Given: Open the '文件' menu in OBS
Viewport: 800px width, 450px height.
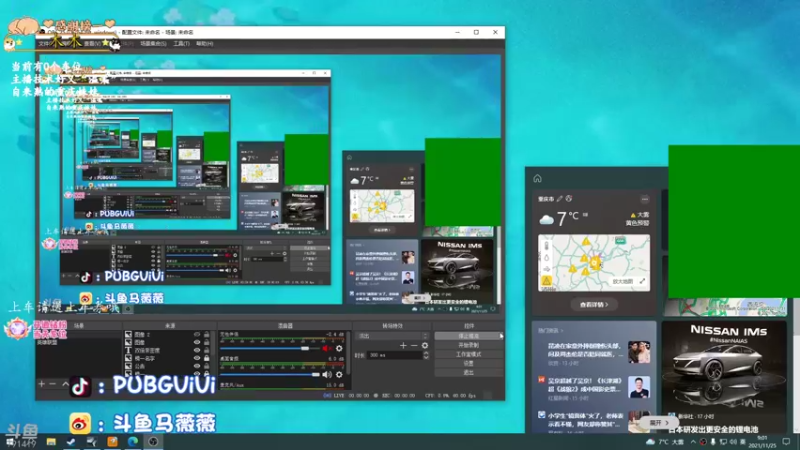Looking at the screenshot, I should (x=44, y=44).
